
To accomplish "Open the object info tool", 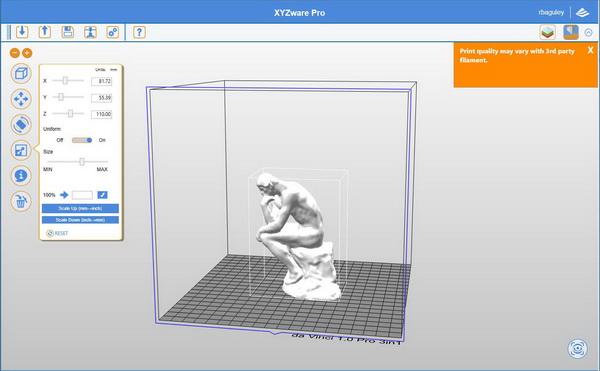I will pyautogui.click(x=21, y=176).
